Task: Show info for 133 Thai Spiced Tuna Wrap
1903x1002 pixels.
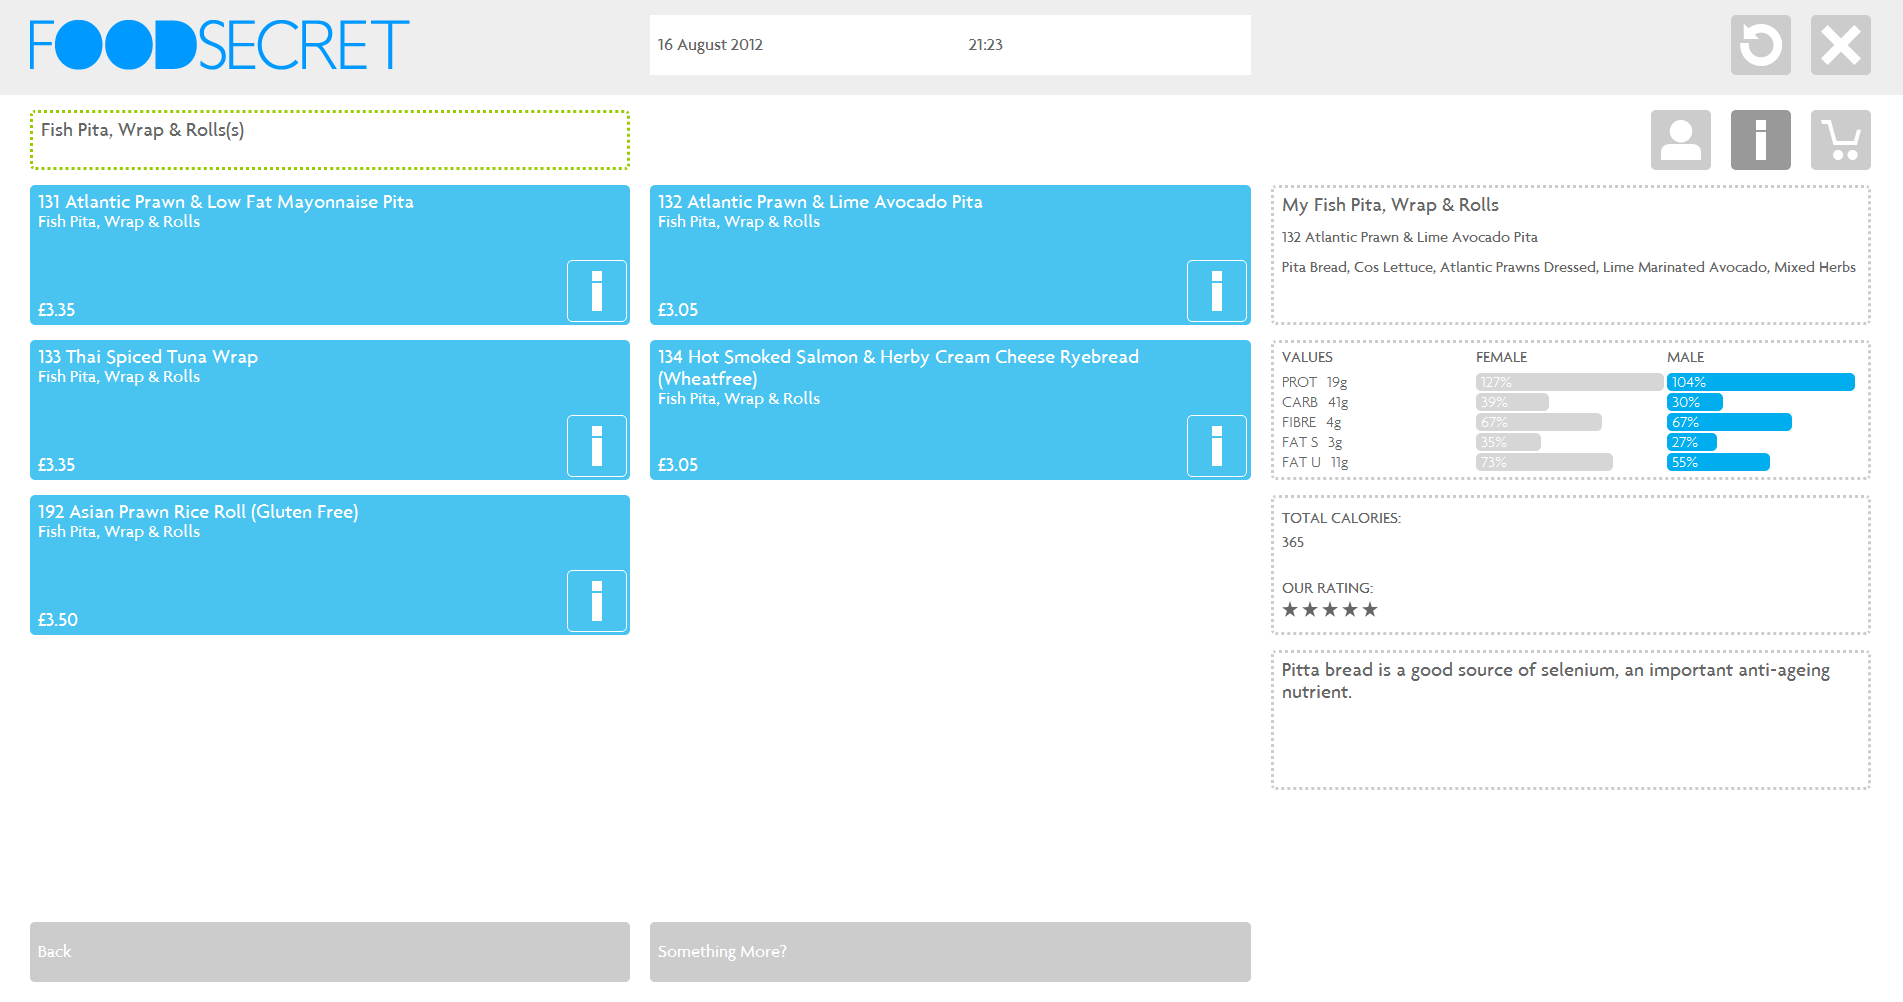Action: click(597, 446)
